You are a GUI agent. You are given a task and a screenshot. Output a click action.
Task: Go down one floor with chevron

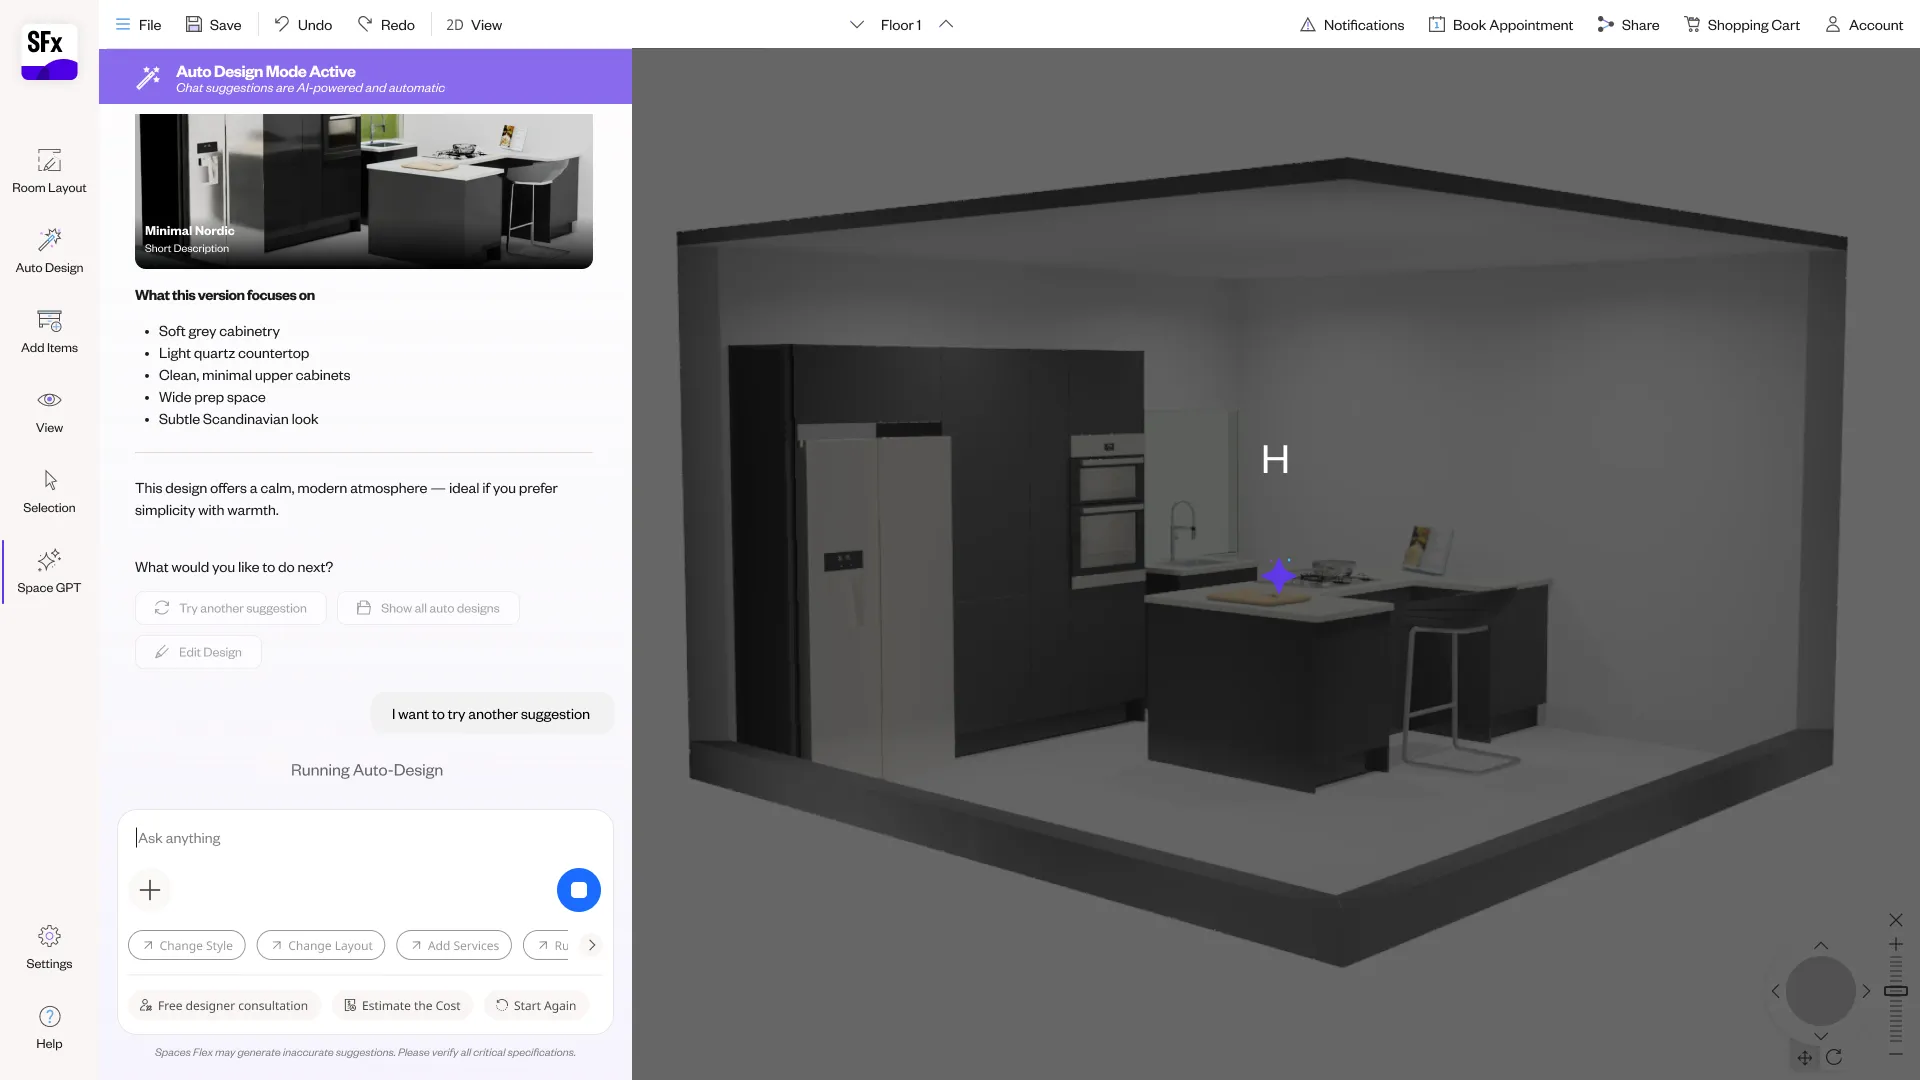pos(857,24)
